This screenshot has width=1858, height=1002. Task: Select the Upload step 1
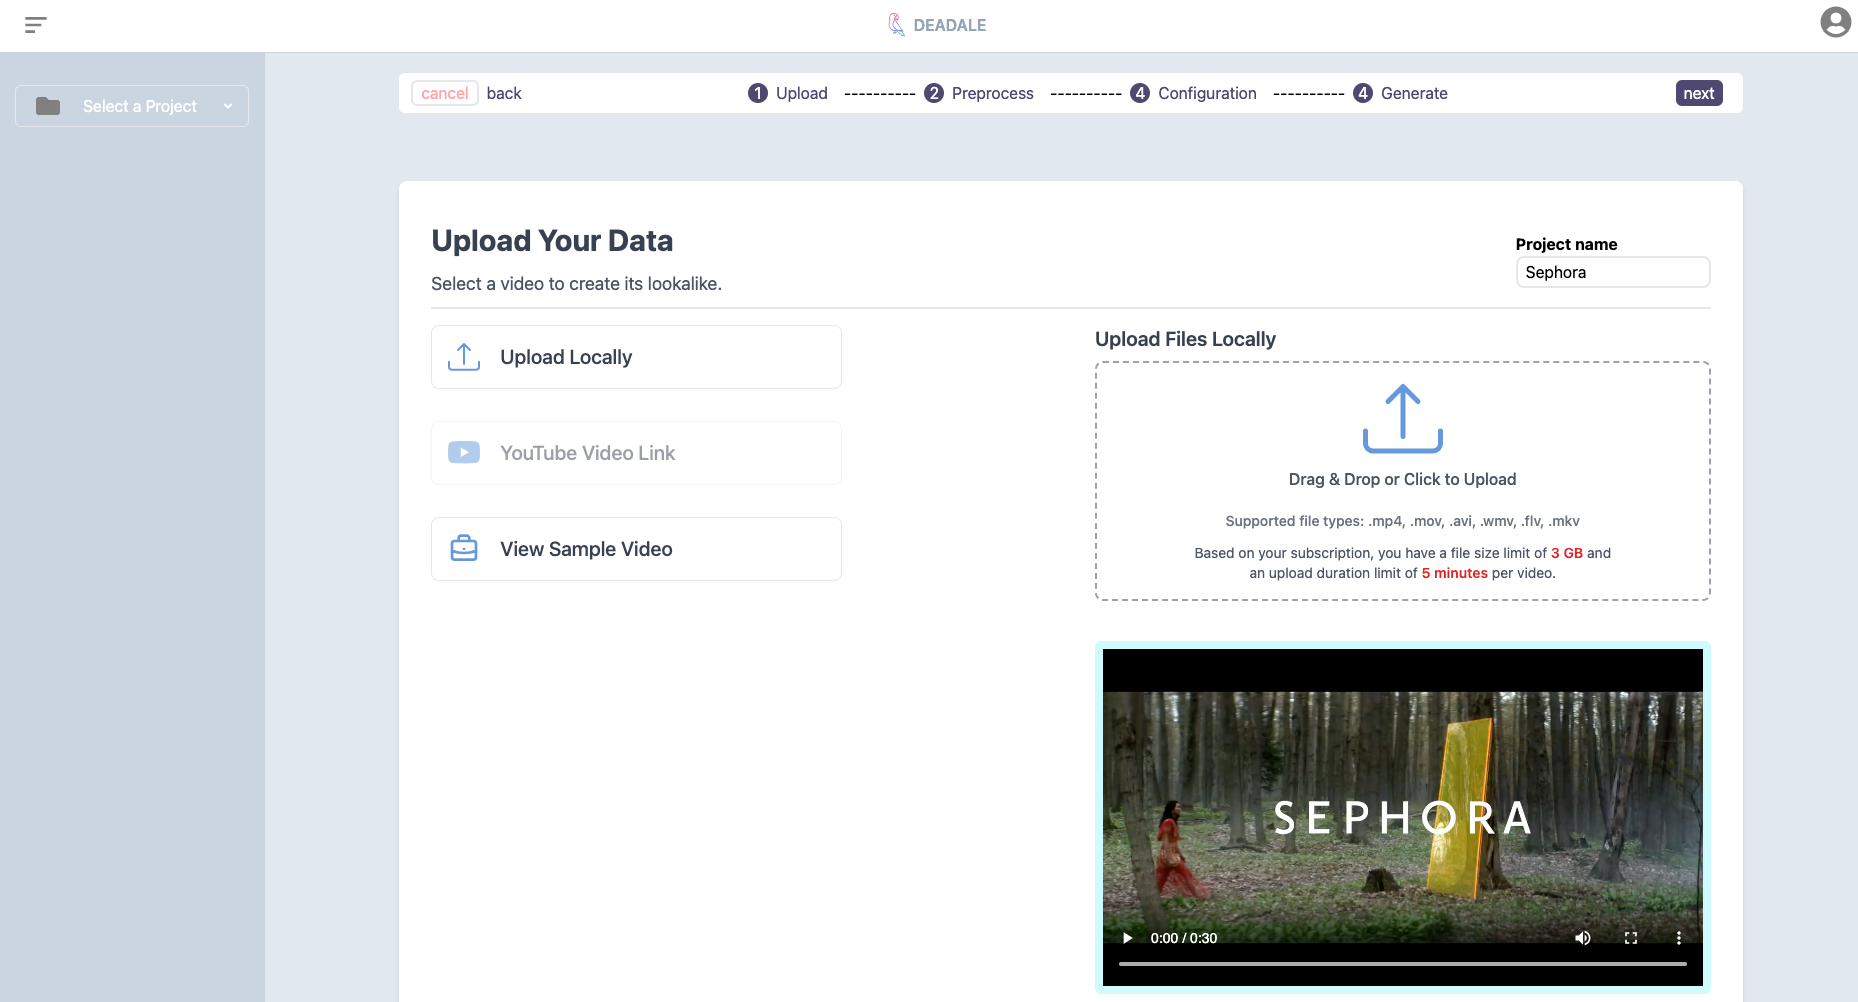[x=788, y=93]
